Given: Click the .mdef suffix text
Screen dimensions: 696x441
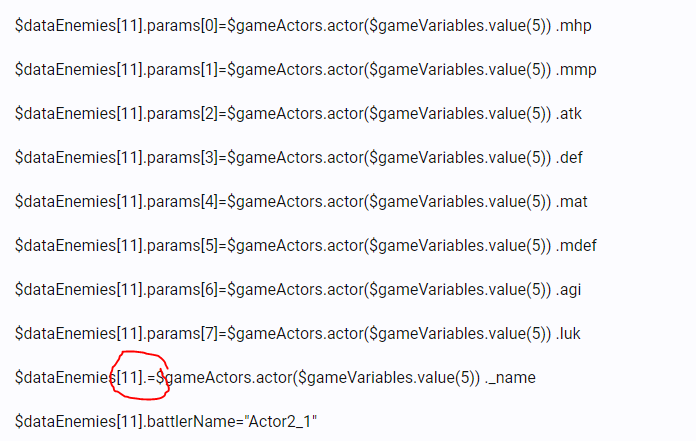Looking at the screenshot, I should [x=576, y=245].
